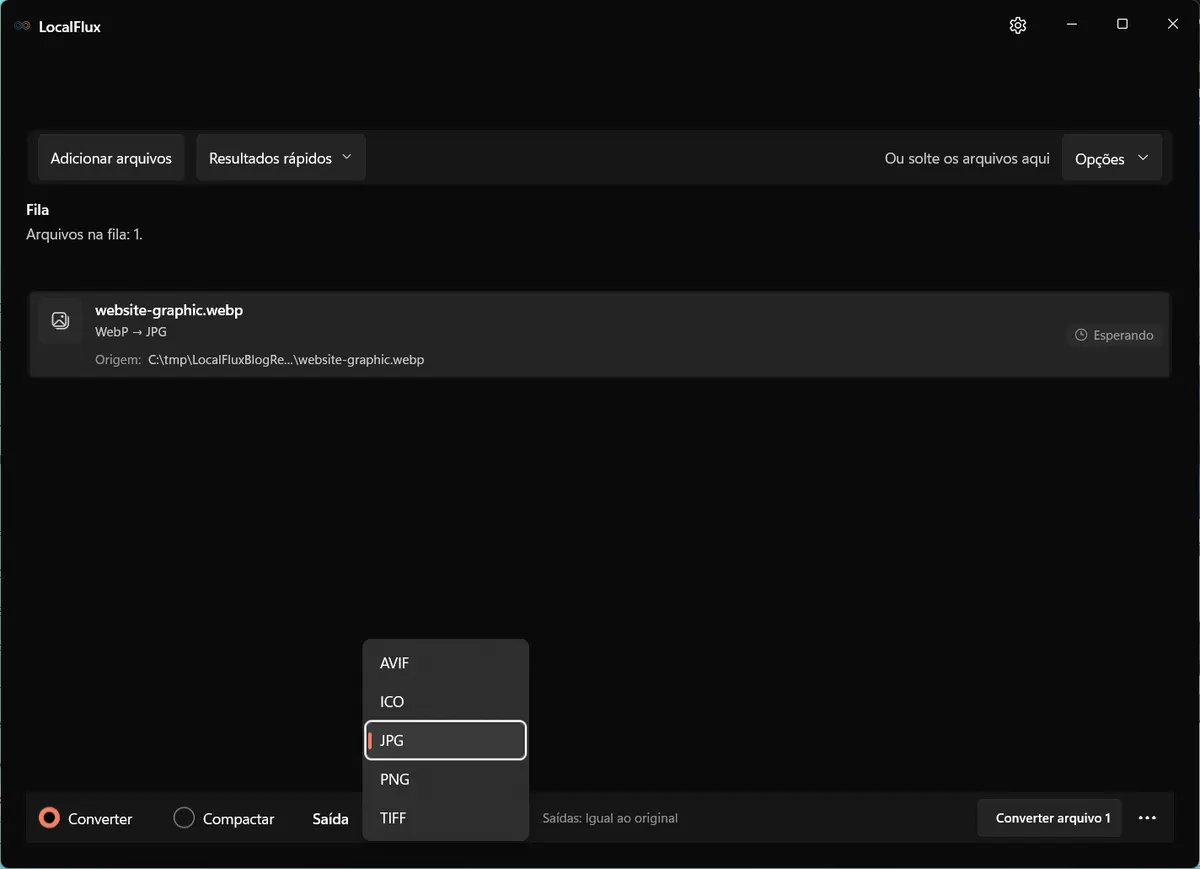1200x869 pixels.
Task: Select the Converter radio button
Action: [49, 818]
